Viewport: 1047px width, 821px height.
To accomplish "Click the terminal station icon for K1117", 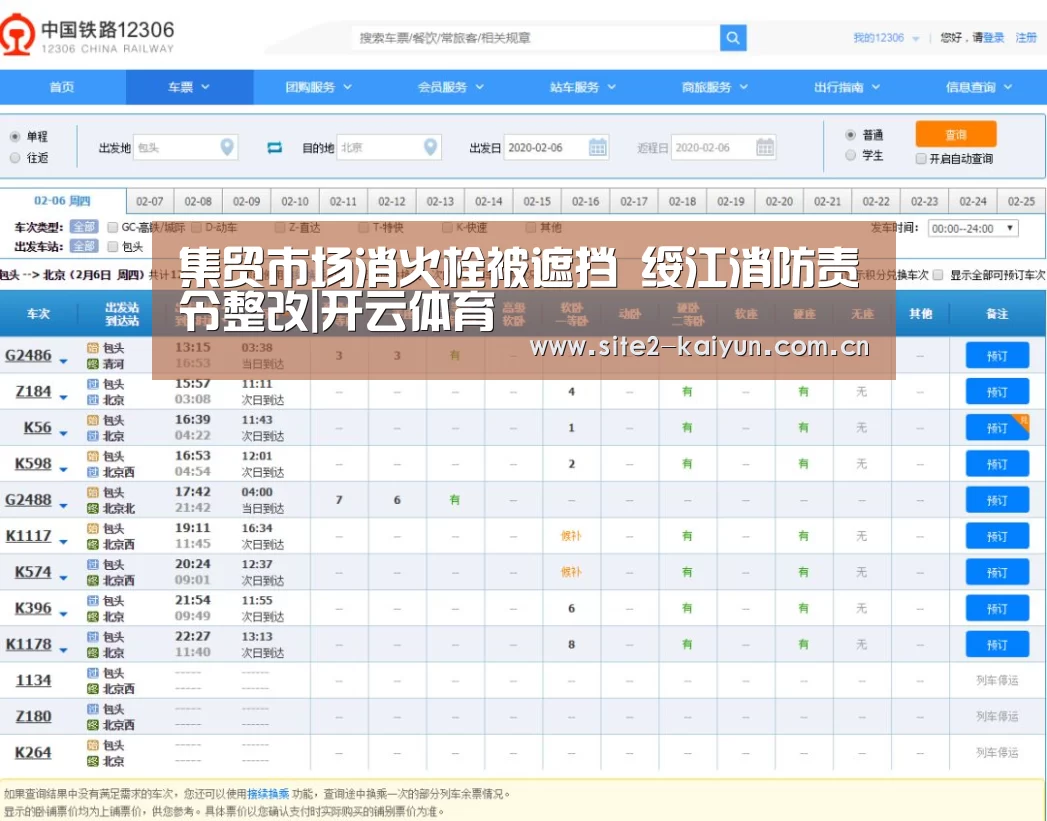I will [x=93, y=544].
